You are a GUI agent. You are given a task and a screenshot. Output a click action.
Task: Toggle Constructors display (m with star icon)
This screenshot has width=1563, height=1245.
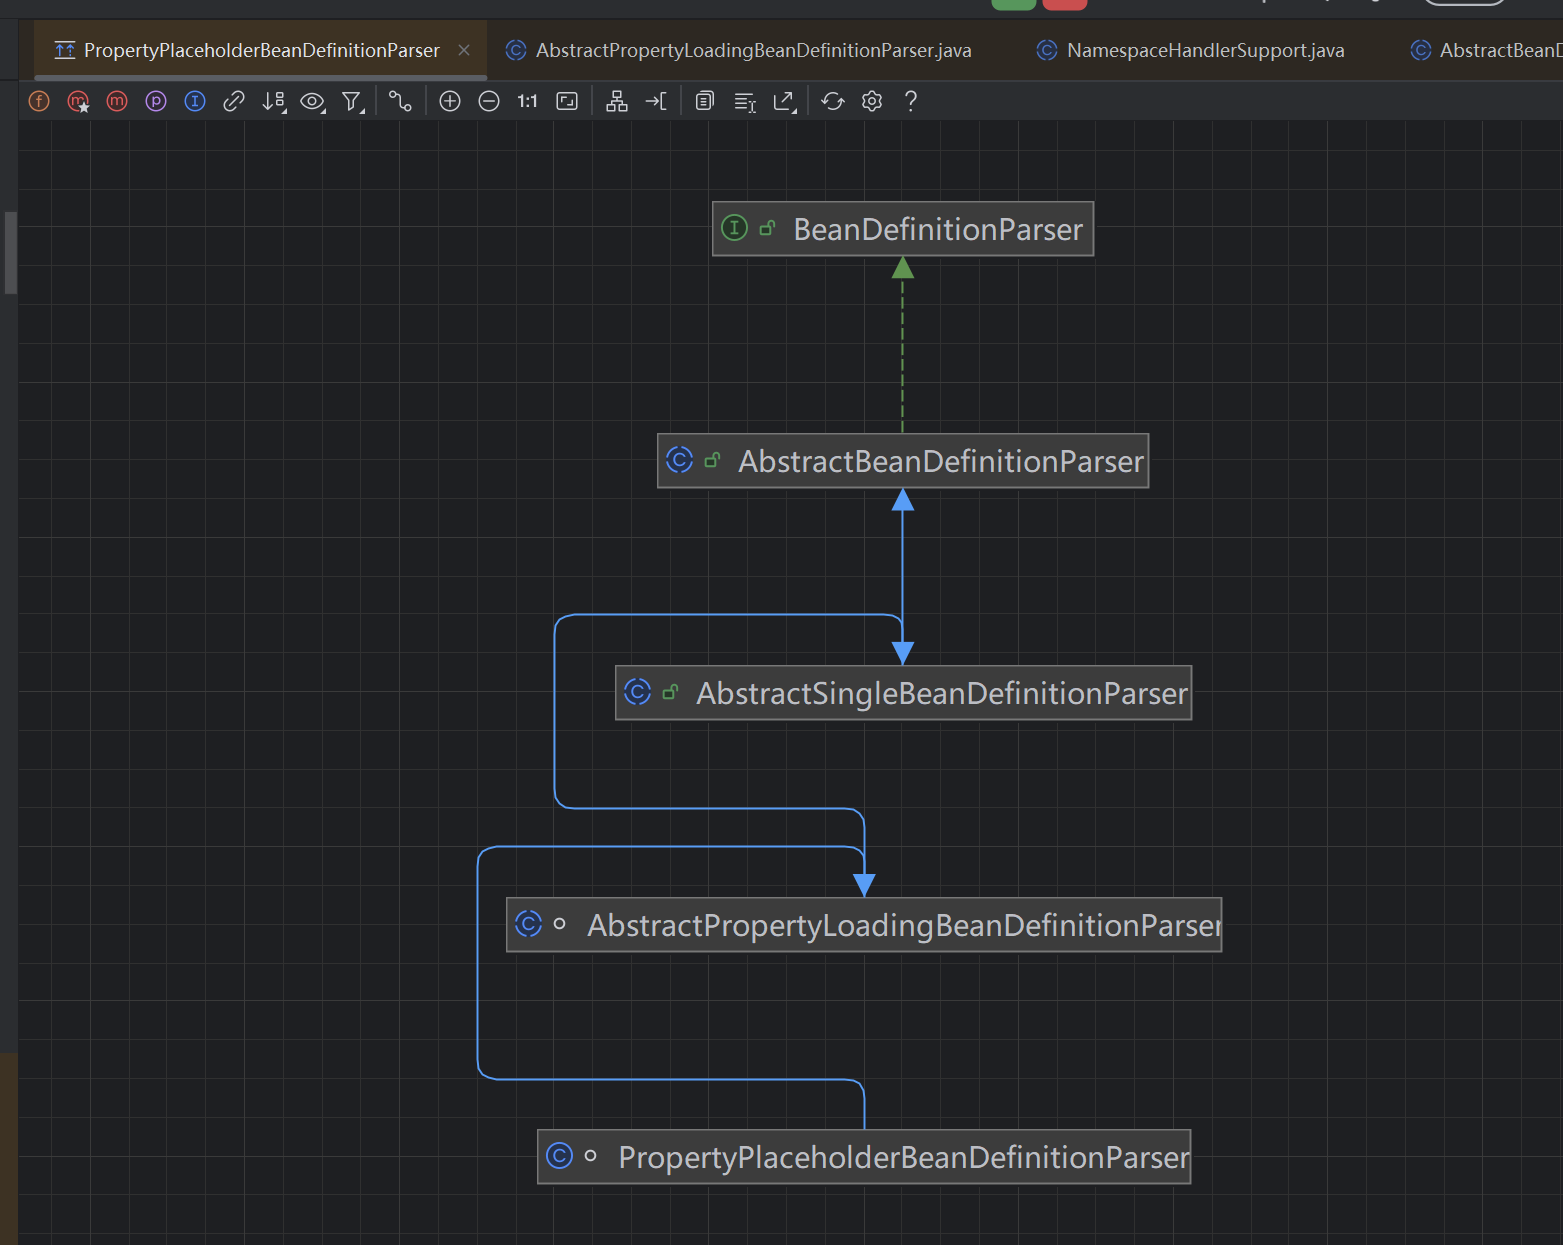[78, 101]
